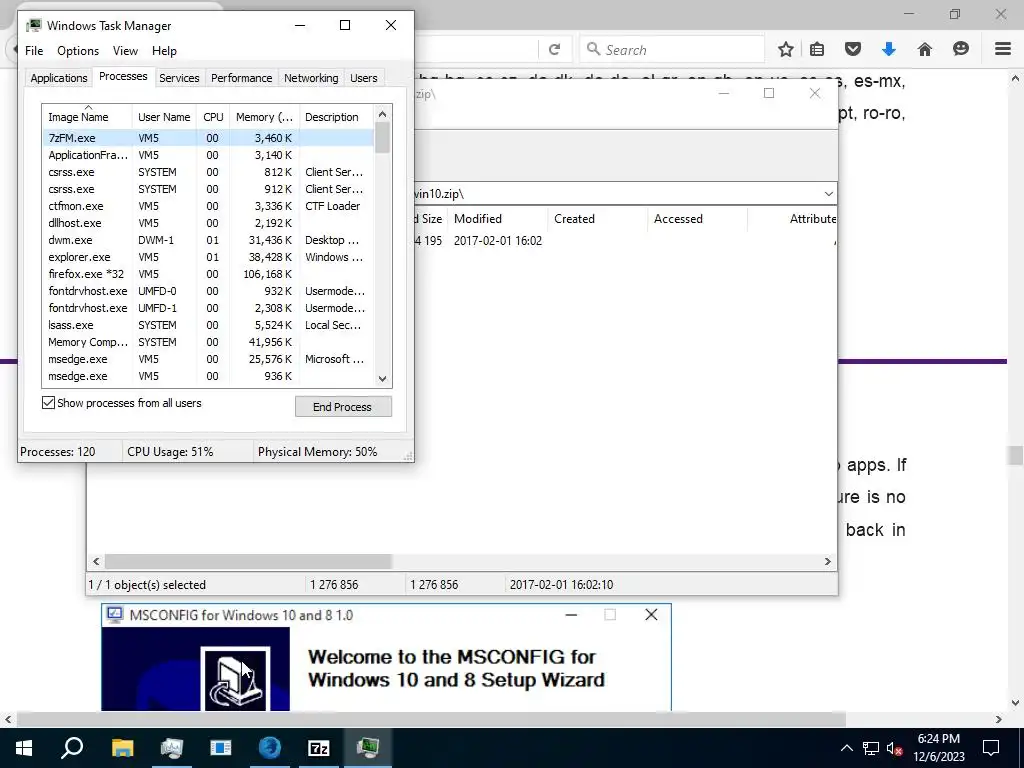Open the Help menu in Task Manager
Image resolution: width=1024 pixels, height=768 pixels.
tap(165, 51)
